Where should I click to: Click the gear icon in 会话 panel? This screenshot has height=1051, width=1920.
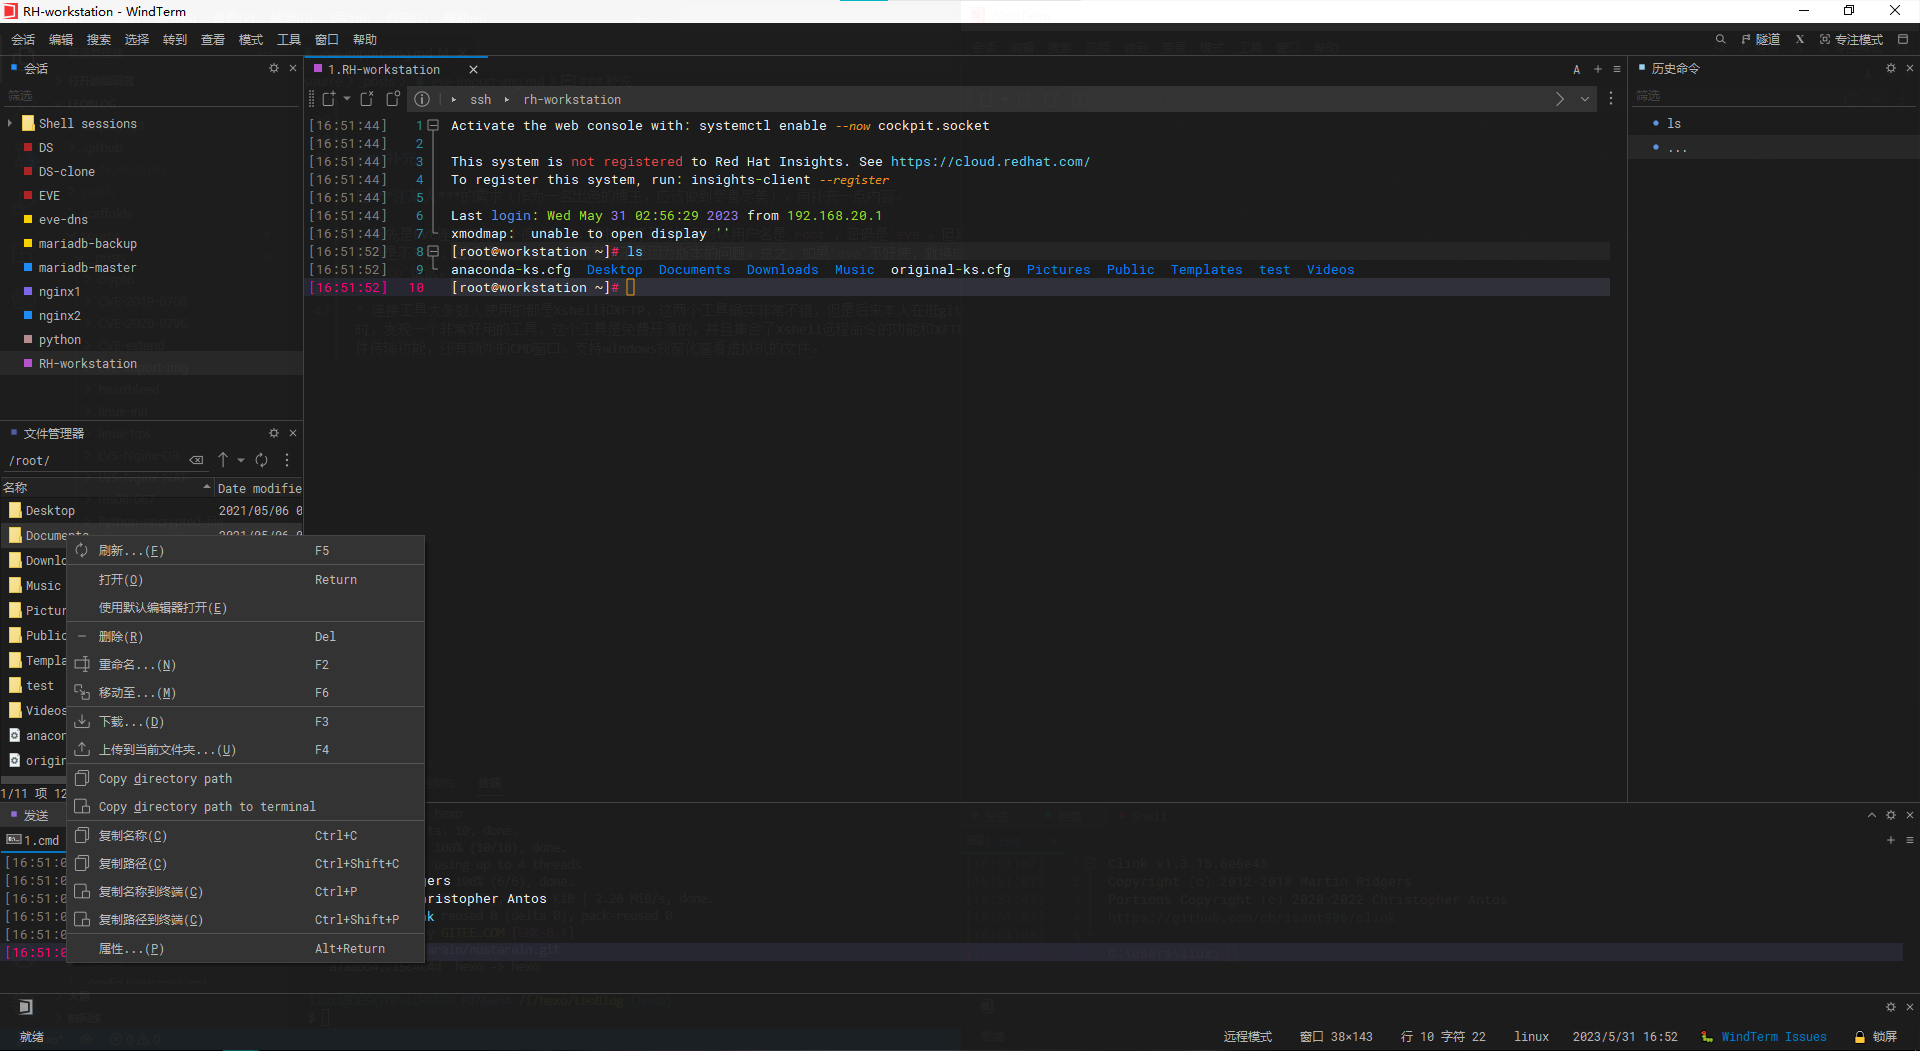[x=274, y=68]
